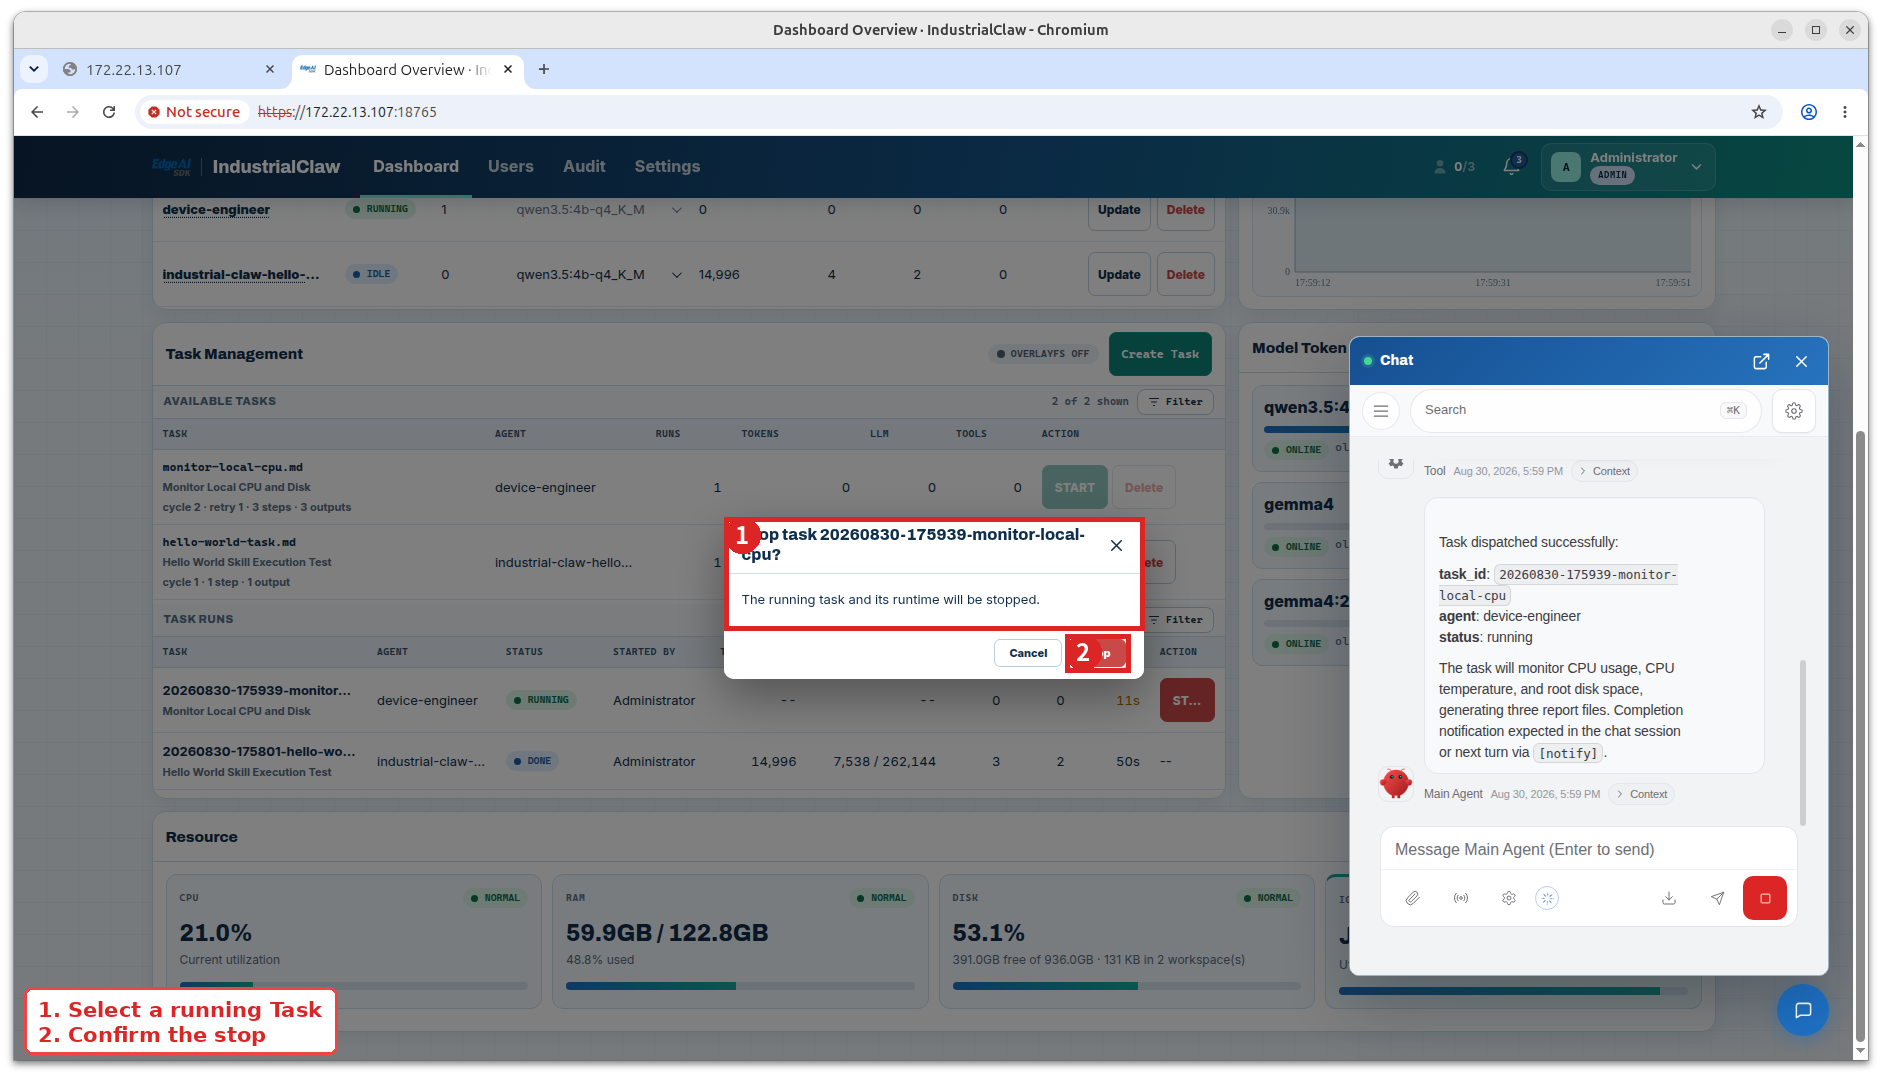Open chat in a pop-out window
Viewport: 1882px width, 1077px height.
[x=1761, y=361]
